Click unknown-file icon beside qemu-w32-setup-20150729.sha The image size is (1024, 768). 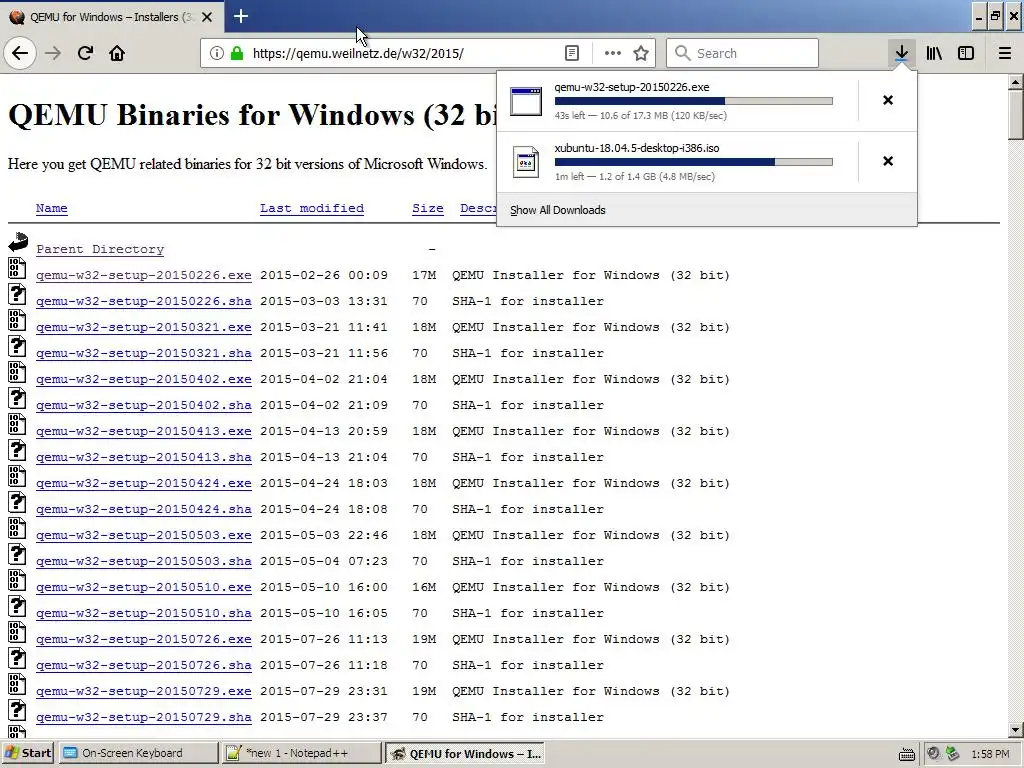coord(17,711)
